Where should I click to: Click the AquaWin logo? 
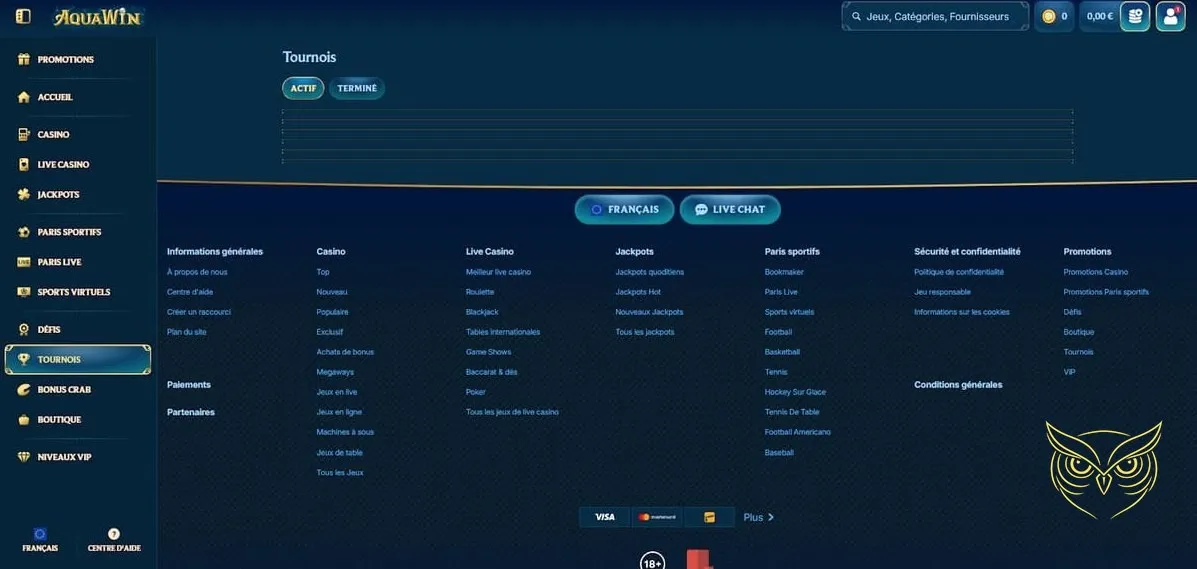tap(98, 17)
